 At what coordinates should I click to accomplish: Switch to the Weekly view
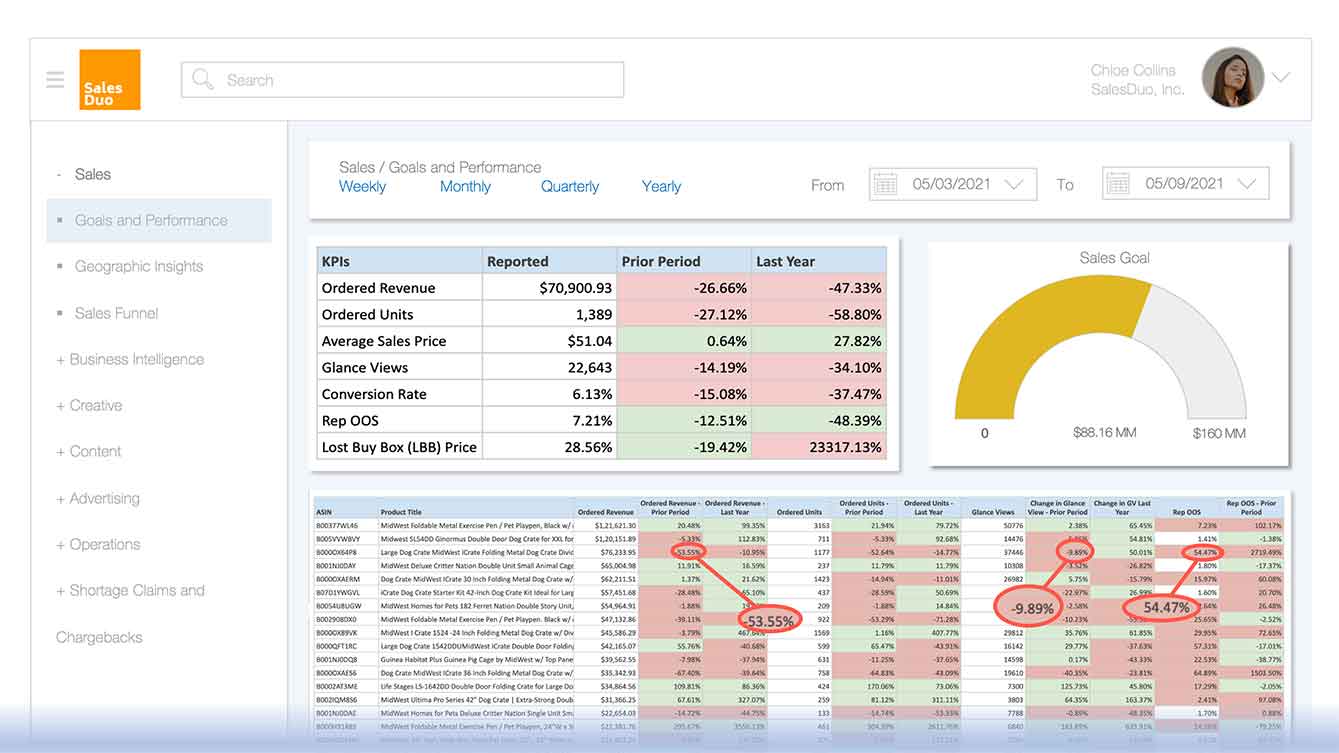tap(362, 187)
